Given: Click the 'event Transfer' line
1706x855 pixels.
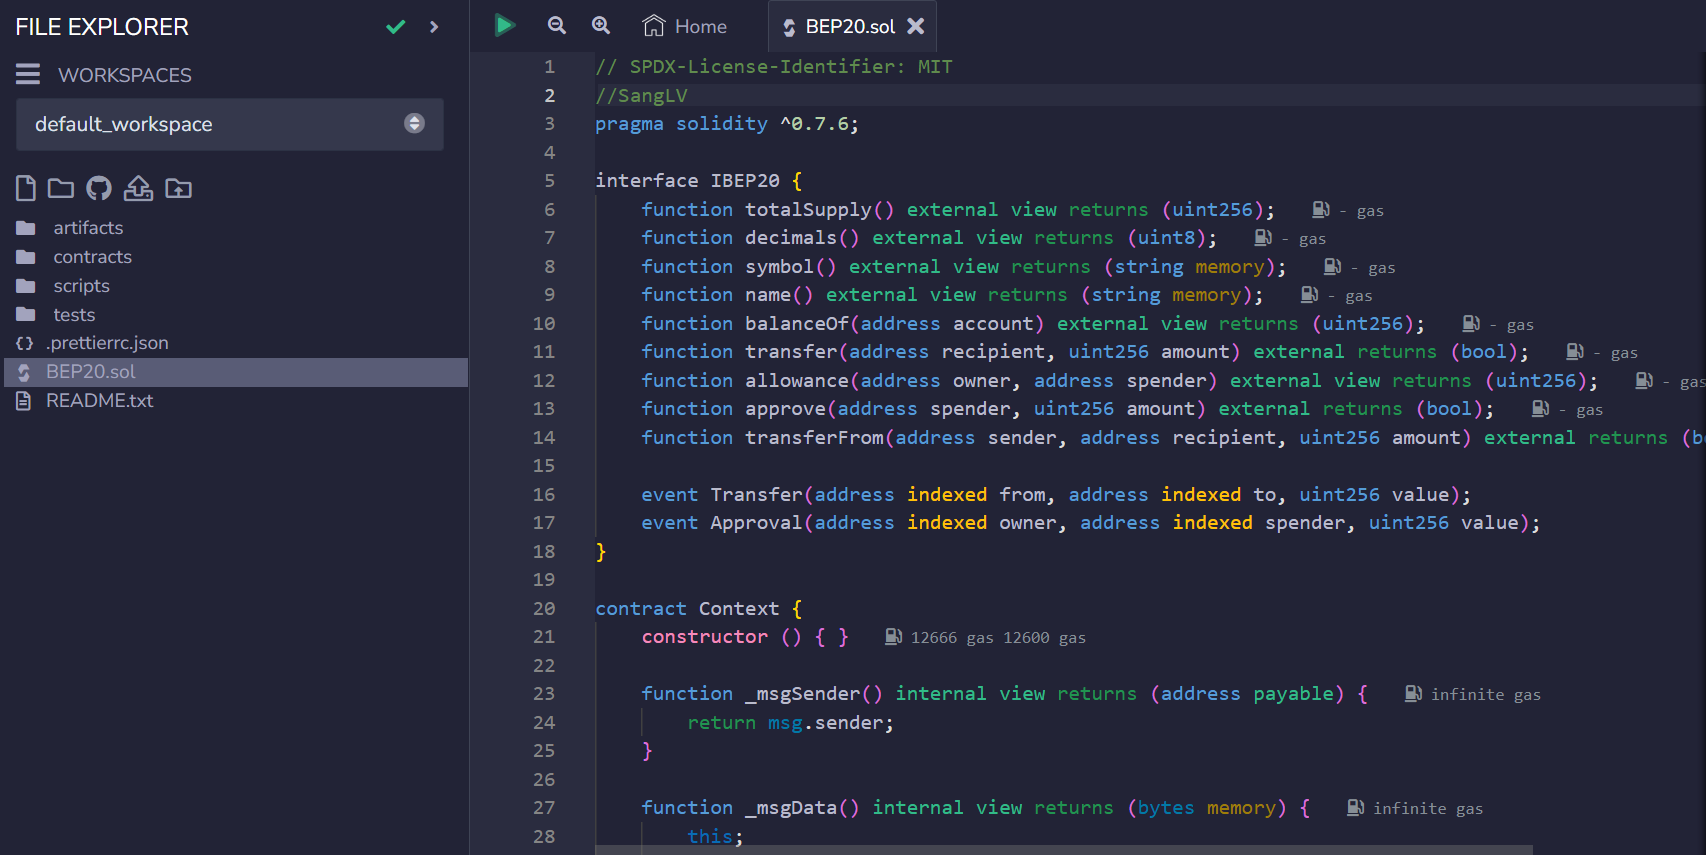Looking at the screenshot, I should 1056,495.
